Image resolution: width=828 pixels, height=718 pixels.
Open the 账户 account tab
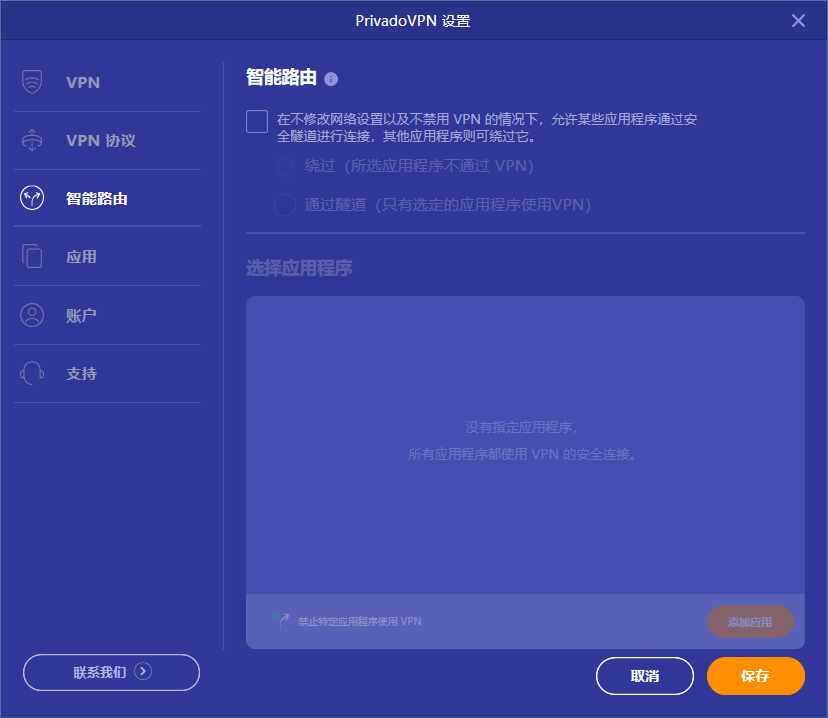108,316
